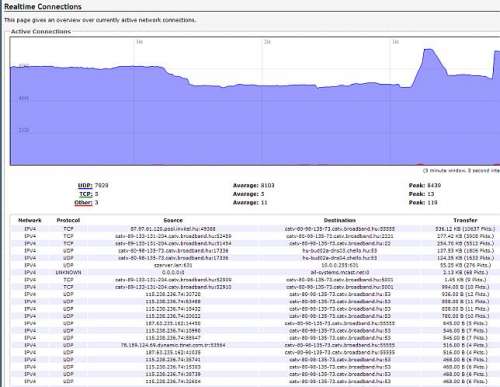Click the 536.12 KB transfer value
500x387 pixels.
[465, 229]
